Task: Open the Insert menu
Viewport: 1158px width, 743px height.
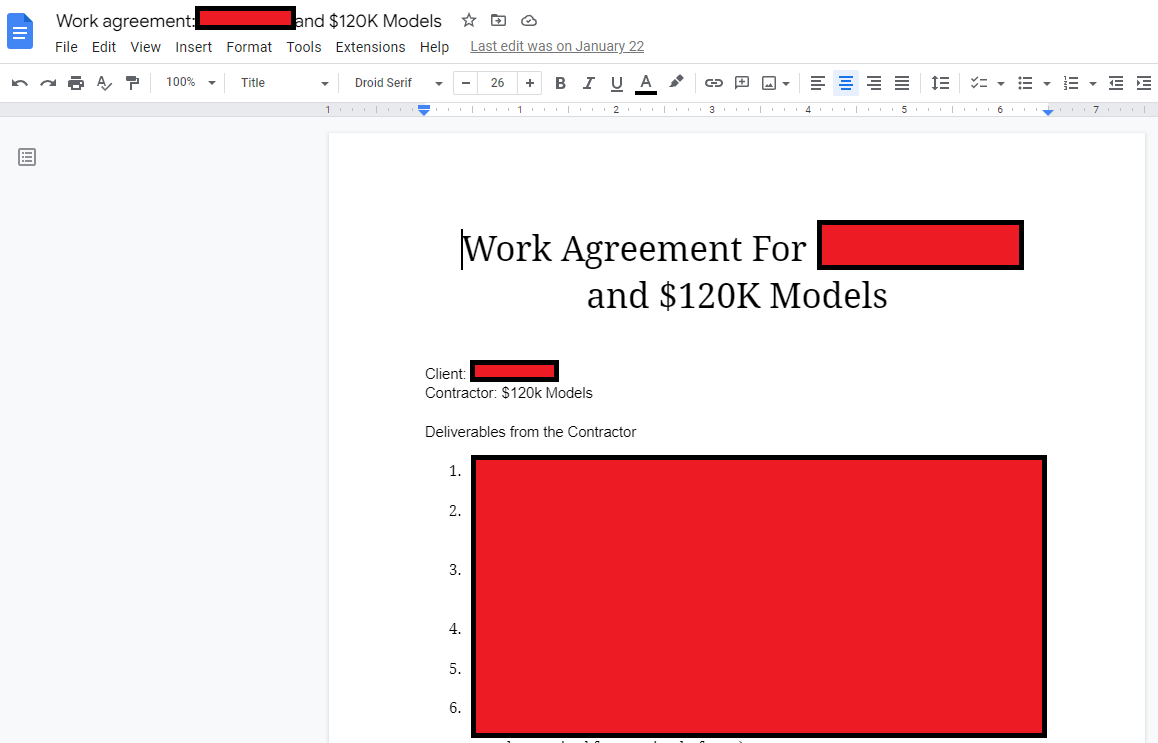Action: (193, 47)
